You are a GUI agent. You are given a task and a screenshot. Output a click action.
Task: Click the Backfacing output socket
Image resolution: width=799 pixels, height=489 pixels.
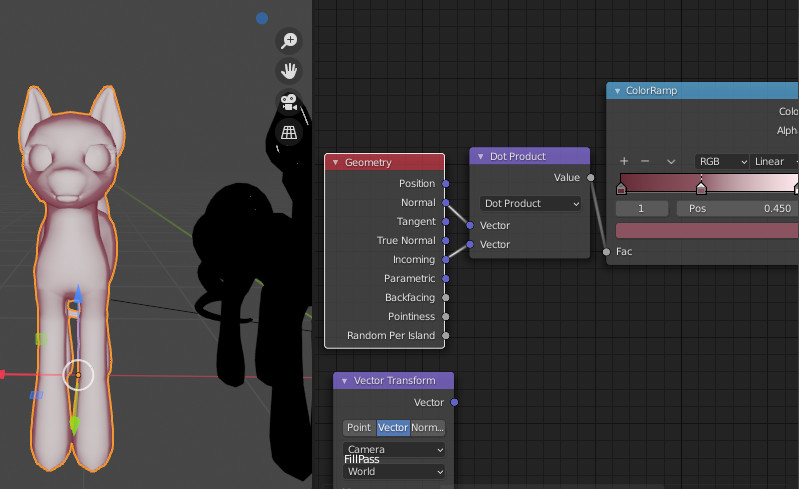tap(446, 297)
